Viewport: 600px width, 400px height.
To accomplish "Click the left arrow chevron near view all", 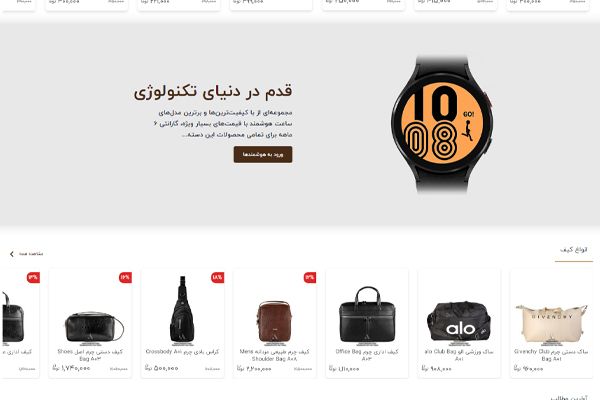I will pos(12,254).
